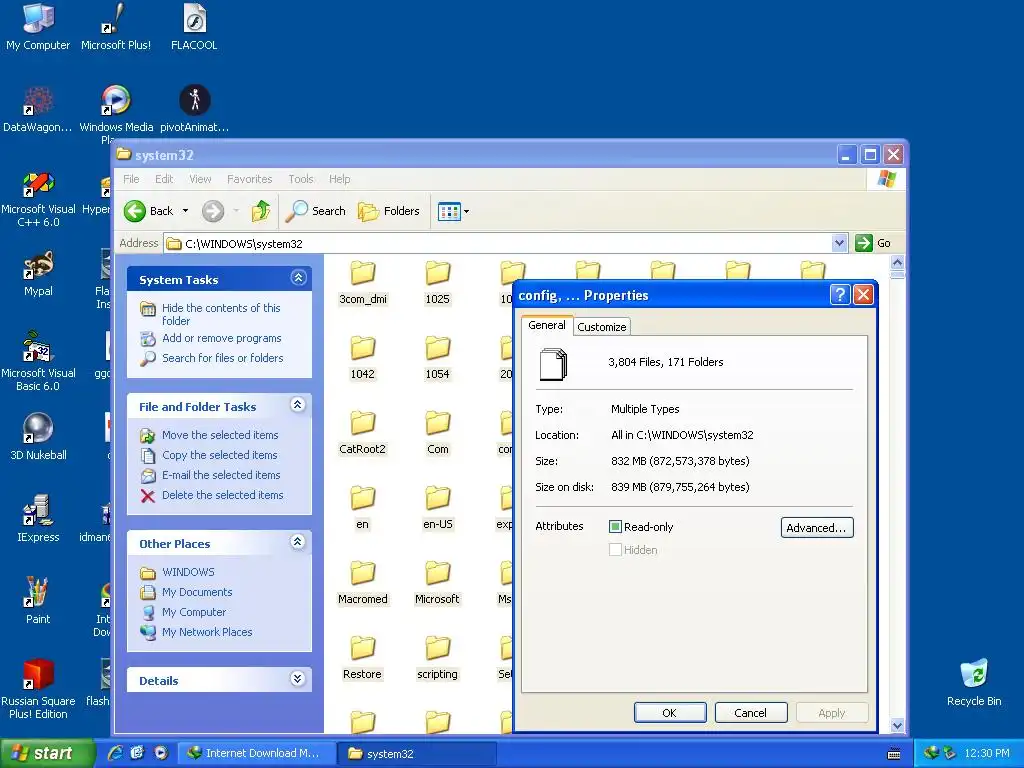Select the Com folder

[438, 432]
